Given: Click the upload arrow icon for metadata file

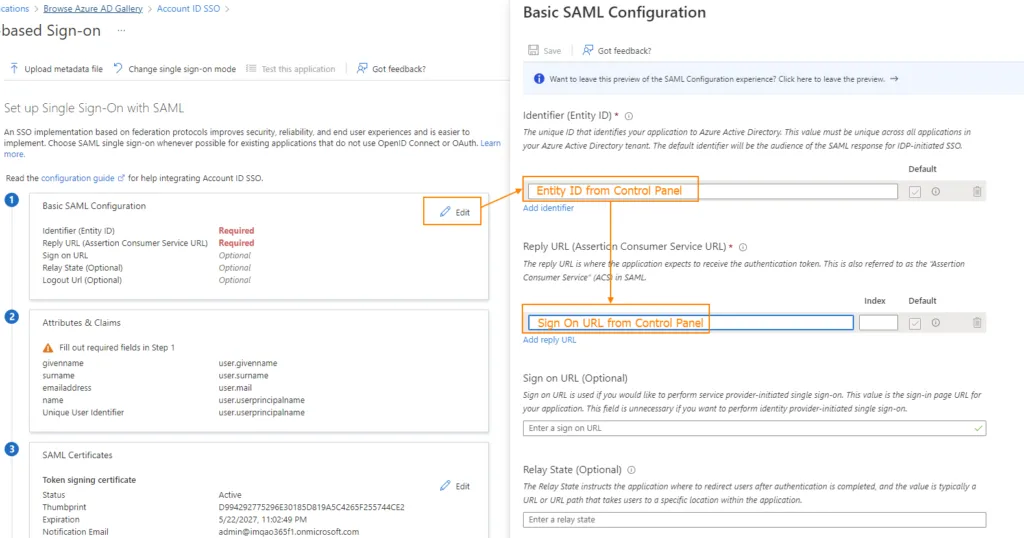Looking at the screenshot, I should tap(14, 68).
